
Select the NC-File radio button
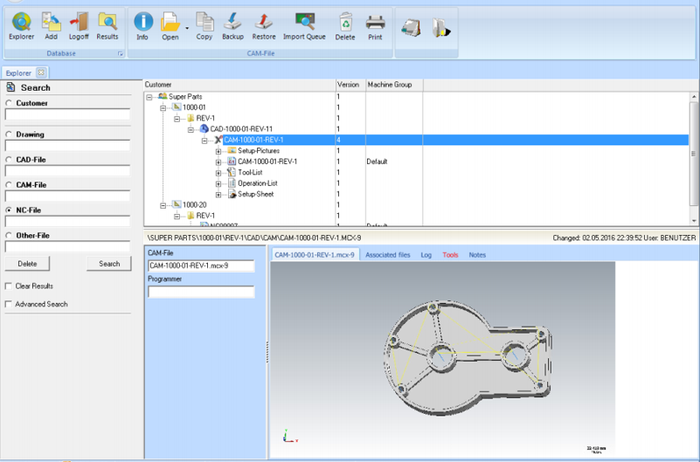(x=9, y=210)
